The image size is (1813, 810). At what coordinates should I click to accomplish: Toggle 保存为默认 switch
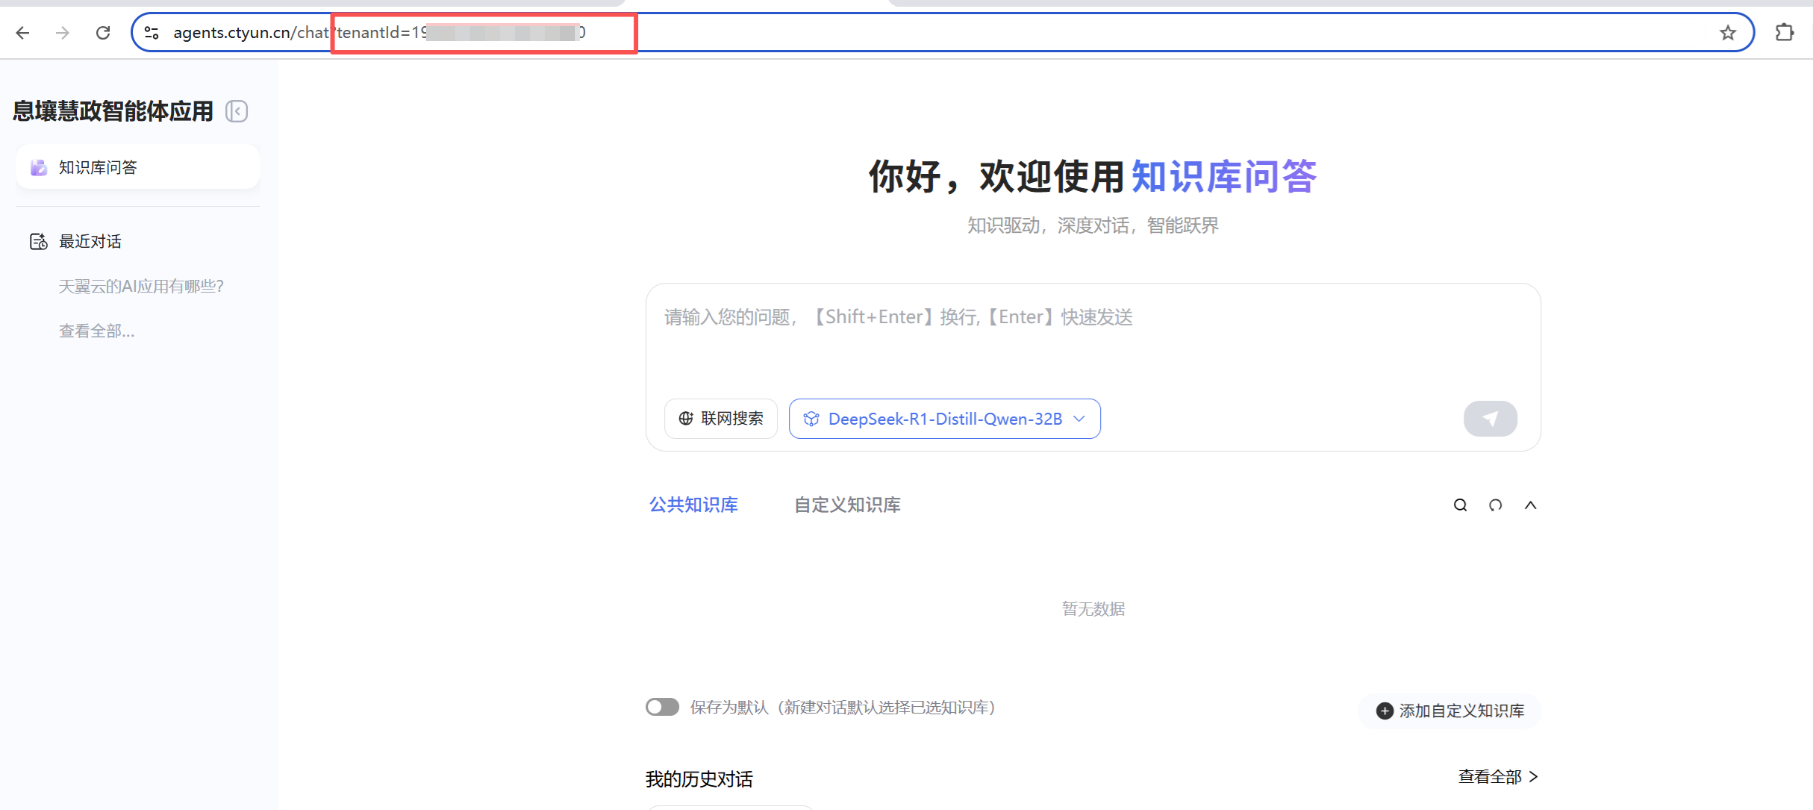tap(662, 707)
